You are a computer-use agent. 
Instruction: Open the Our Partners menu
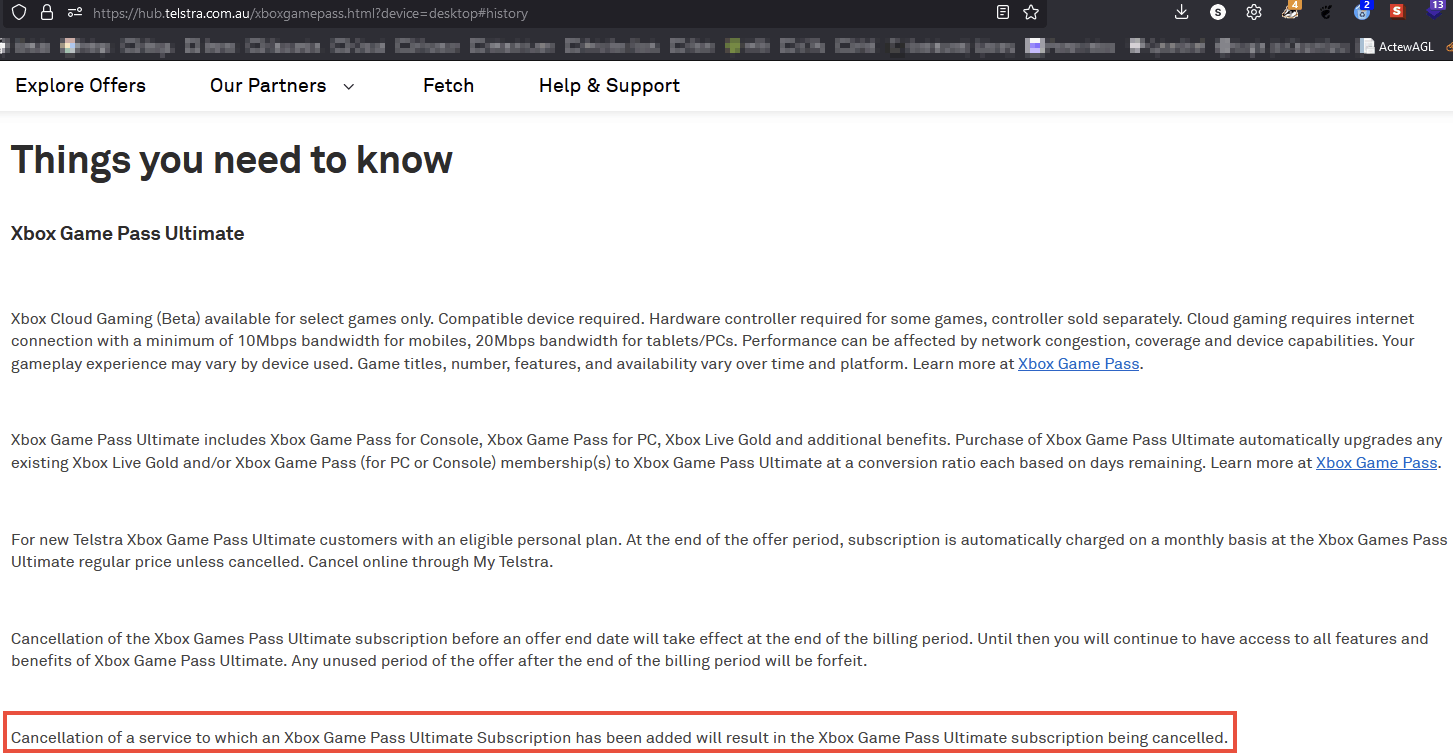268,86
